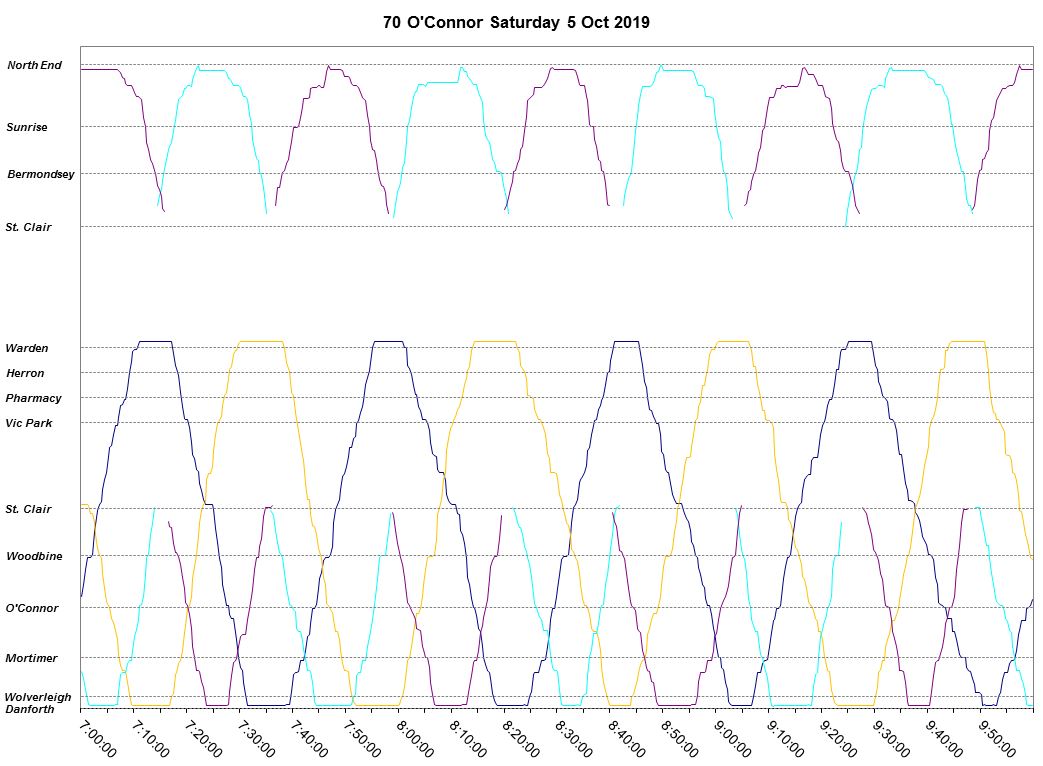This screenshot has width=1043, height=766.
Task: Select the 8:30:00 time tick label
Action: tap(574, 736)
